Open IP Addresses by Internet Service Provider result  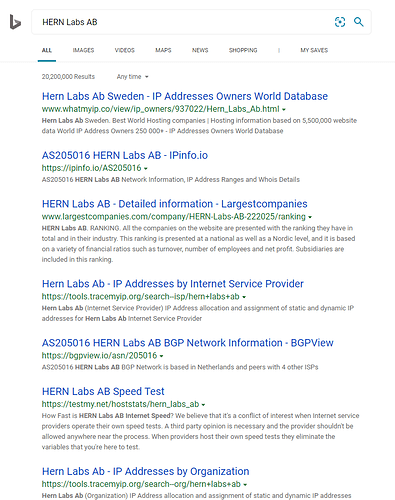pyautogui.click(x=173, y=284)
